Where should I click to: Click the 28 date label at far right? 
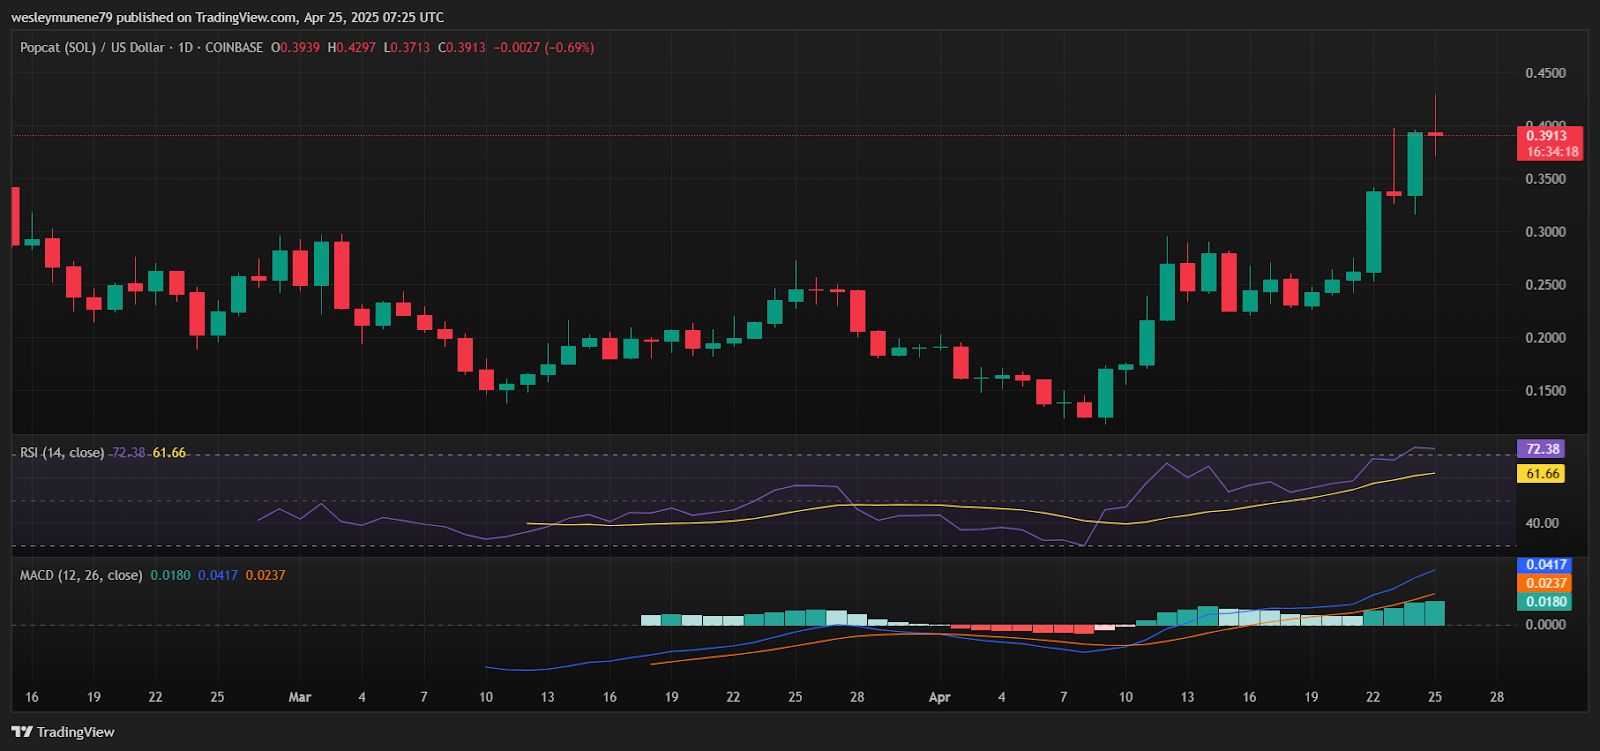(x=1496, y=697)
